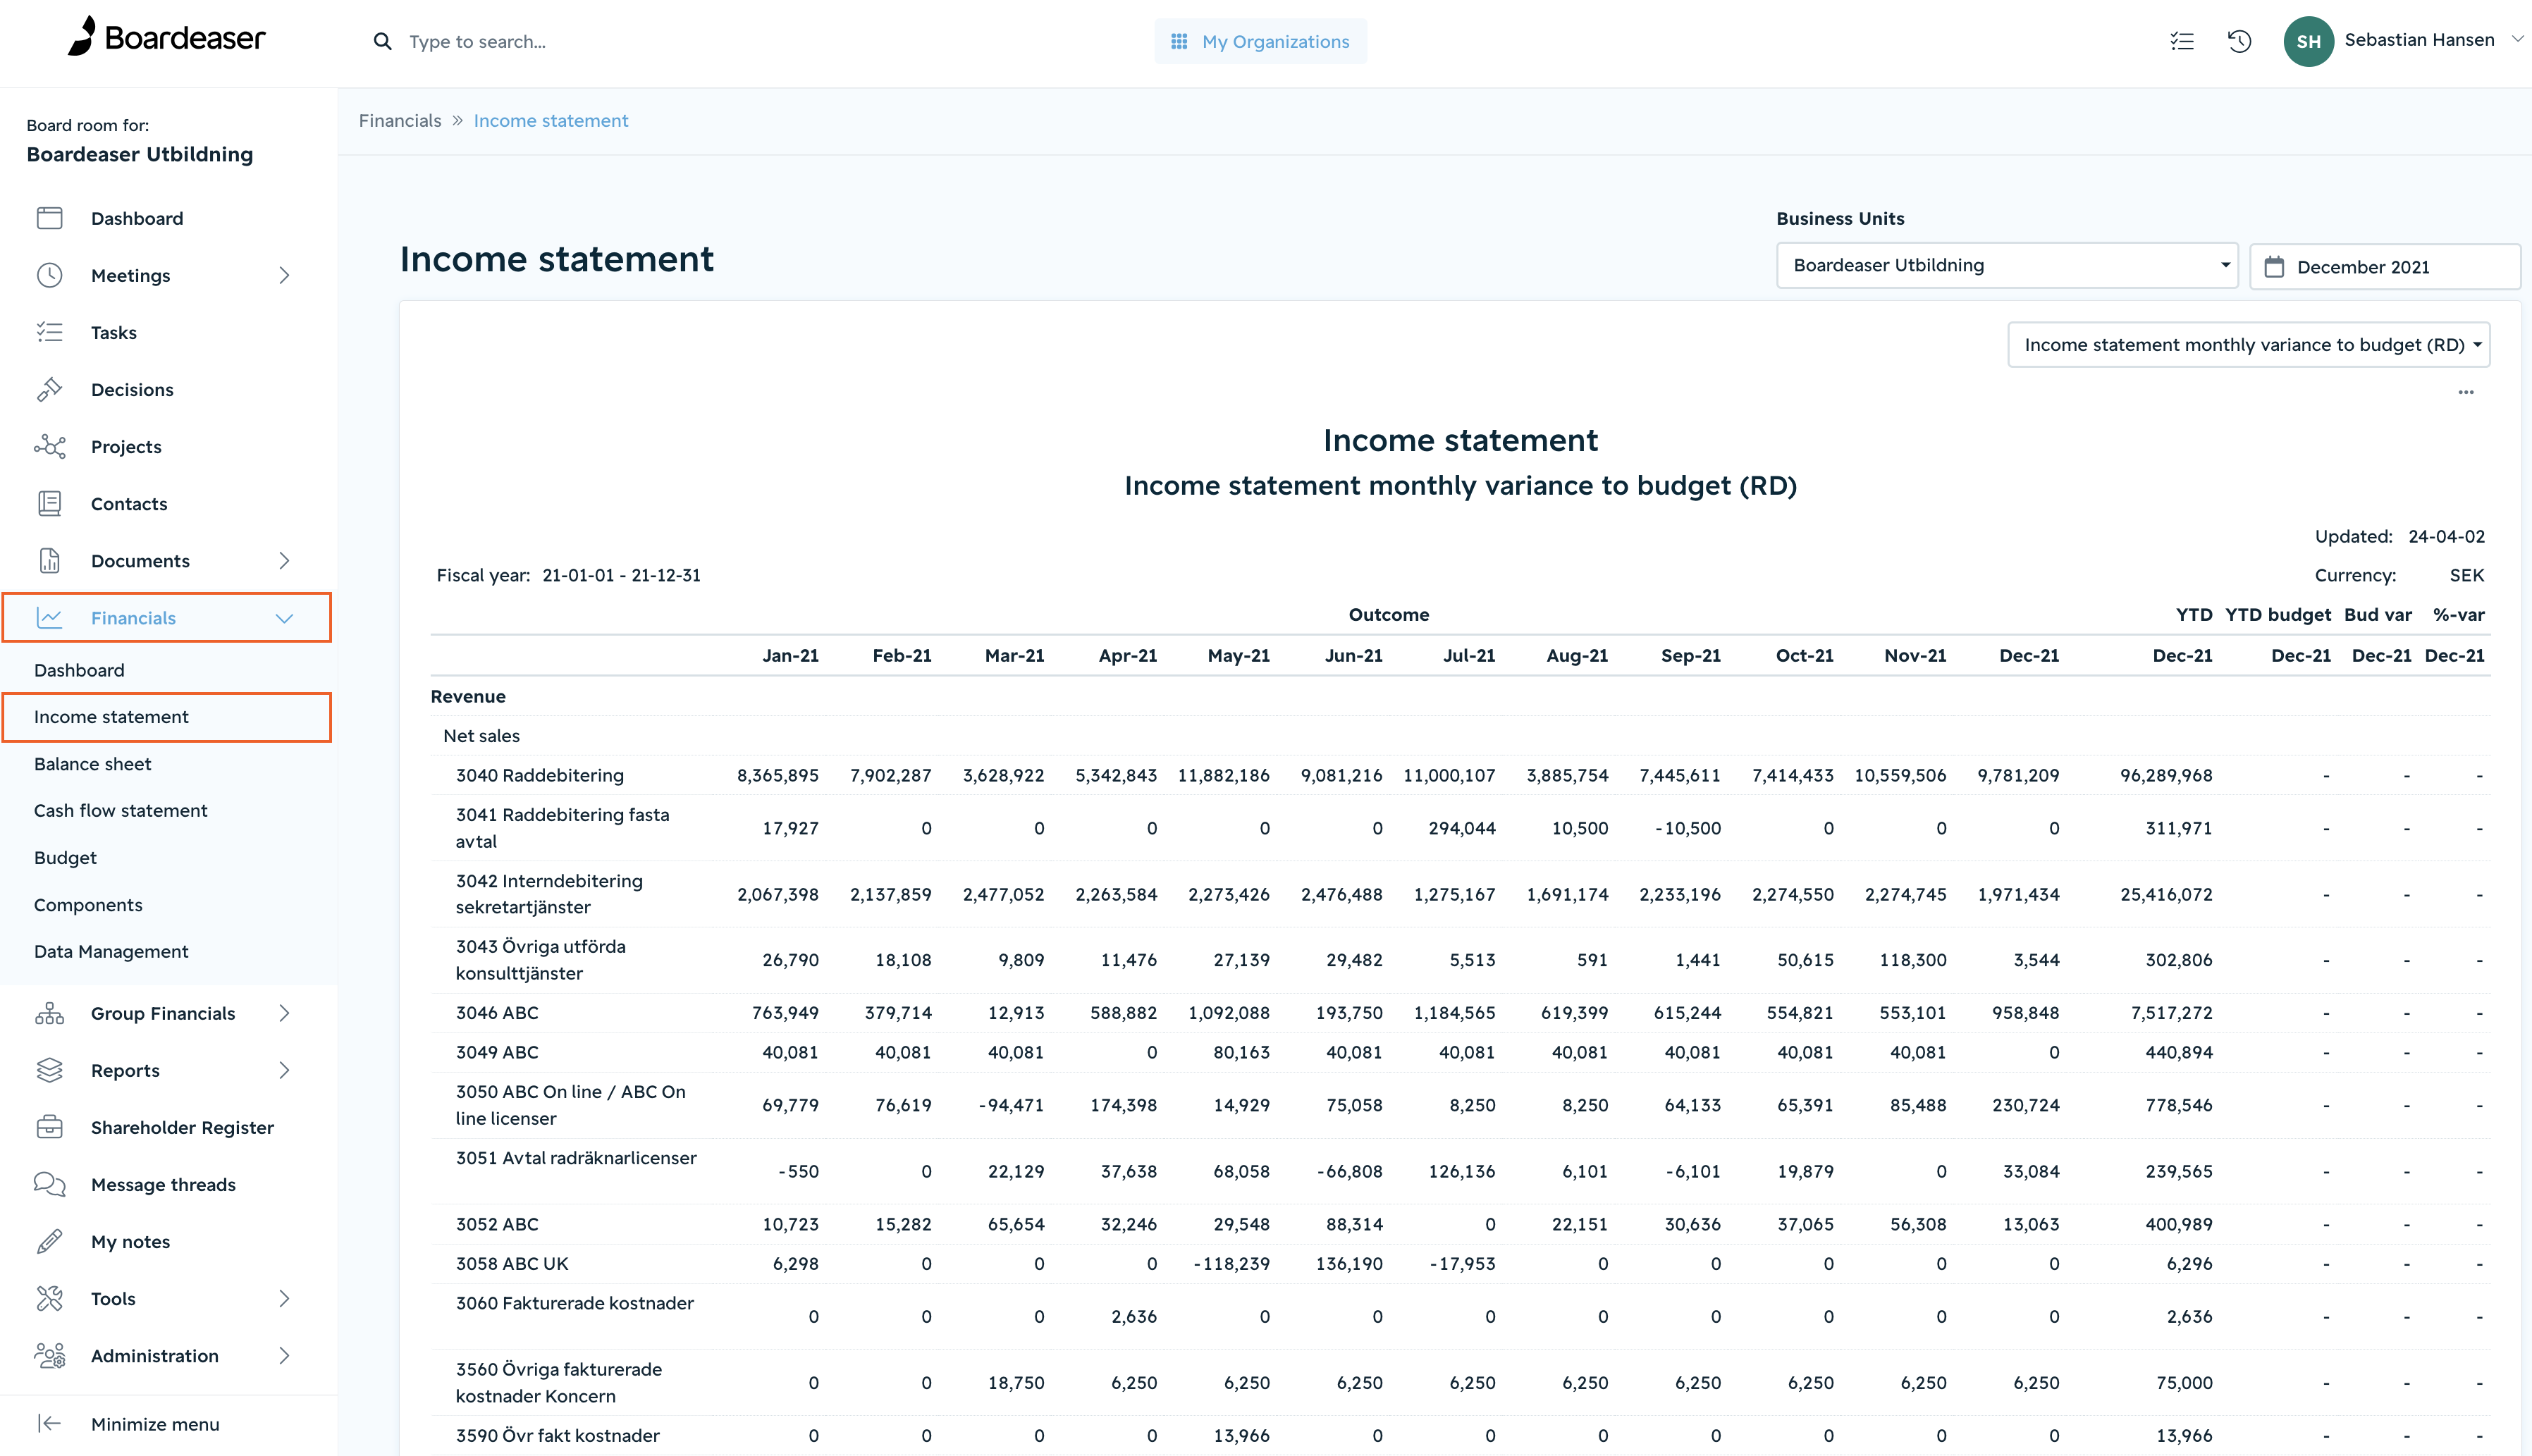Click the Bud var column header

coord(2378,614)
